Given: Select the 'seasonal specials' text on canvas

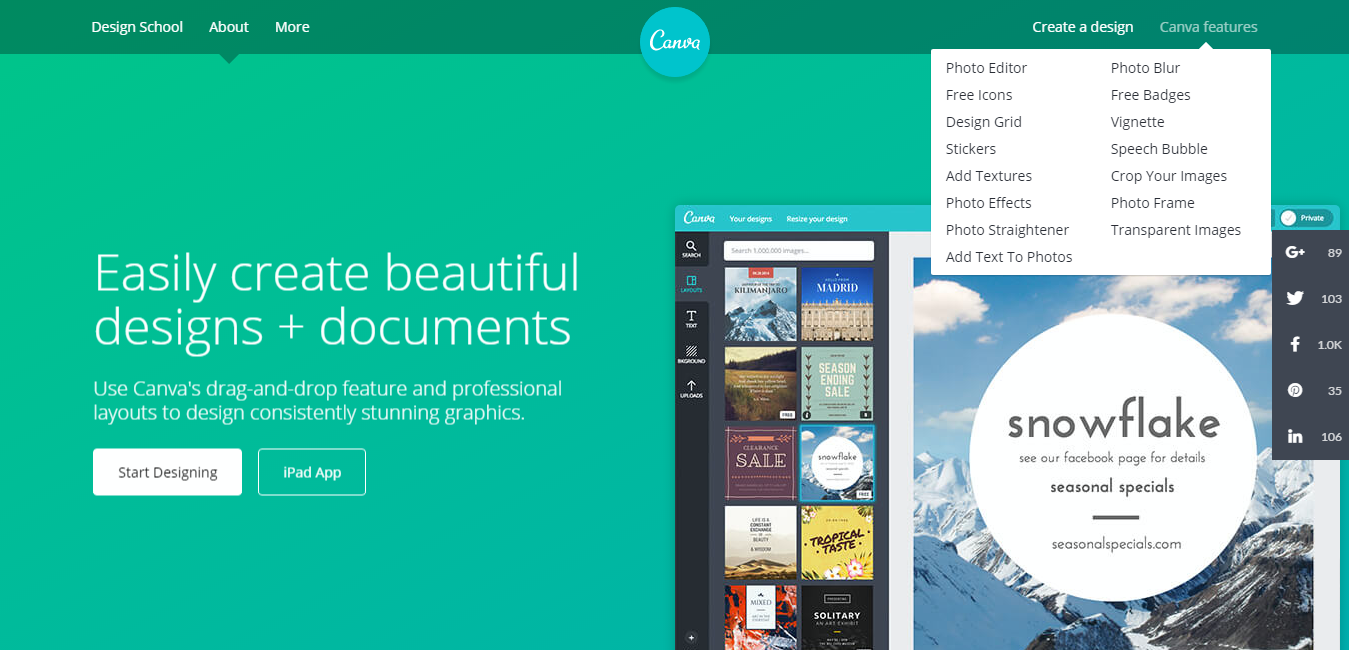Looking at the screenshot, I should click(1112, 487).
